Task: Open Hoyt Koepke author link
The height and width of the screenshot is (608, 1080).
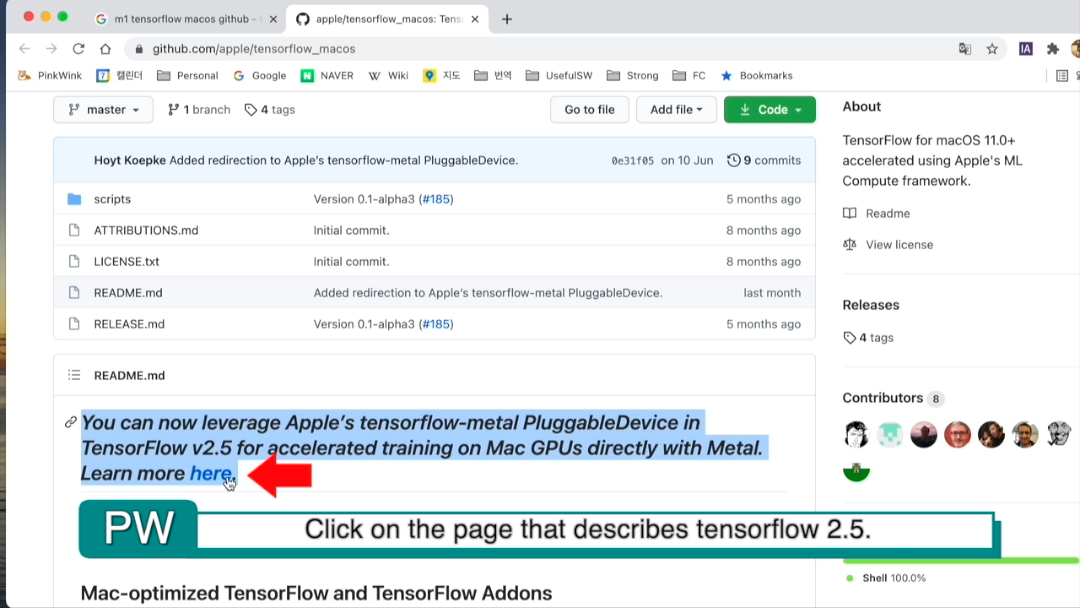Action: 129,160
